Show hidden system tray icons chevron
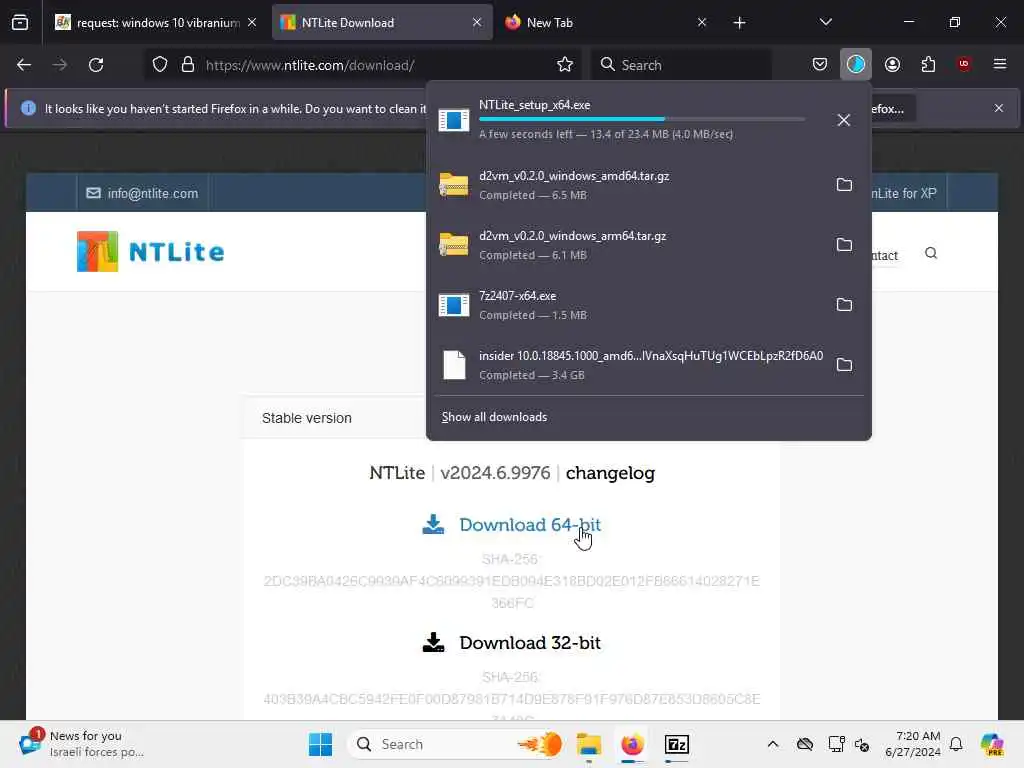1024x768 pixels. click(773, 744)
